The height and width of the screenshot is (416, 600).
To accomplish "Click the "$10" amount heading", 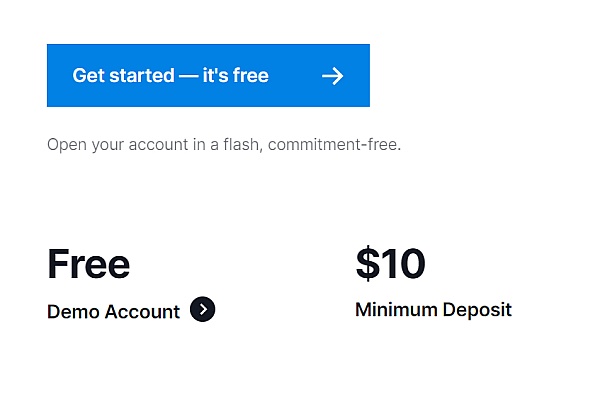I will (390, 263).
